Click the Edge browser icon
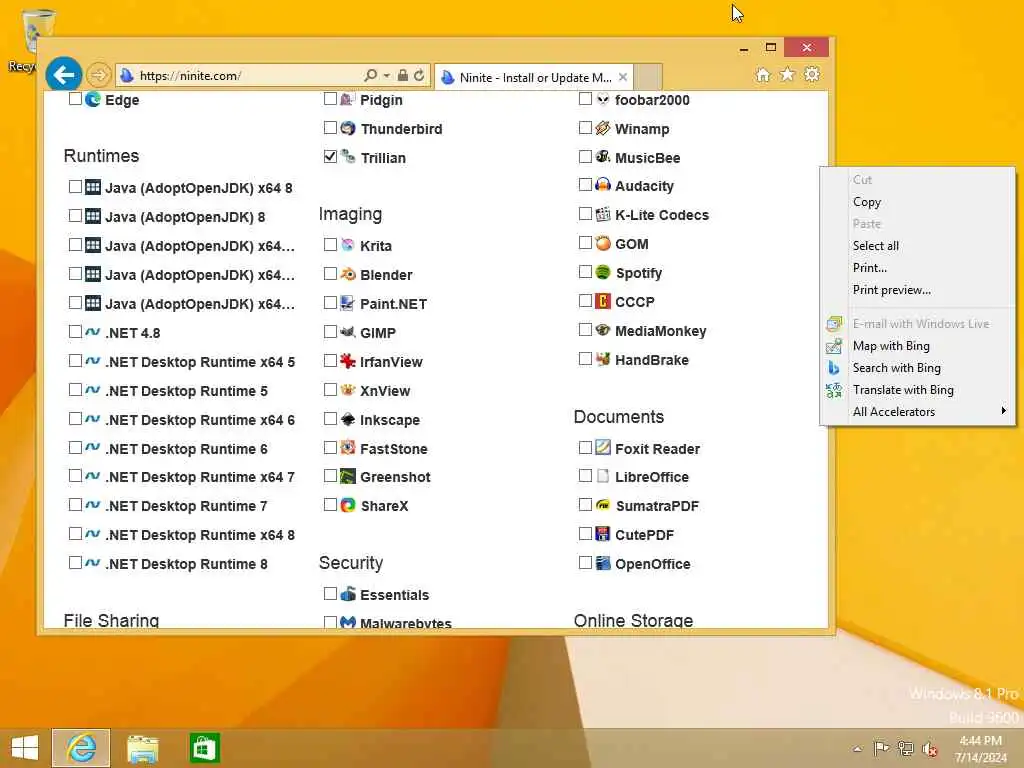The height and width of the screenshot is (768, 1024). click(93, 99)
